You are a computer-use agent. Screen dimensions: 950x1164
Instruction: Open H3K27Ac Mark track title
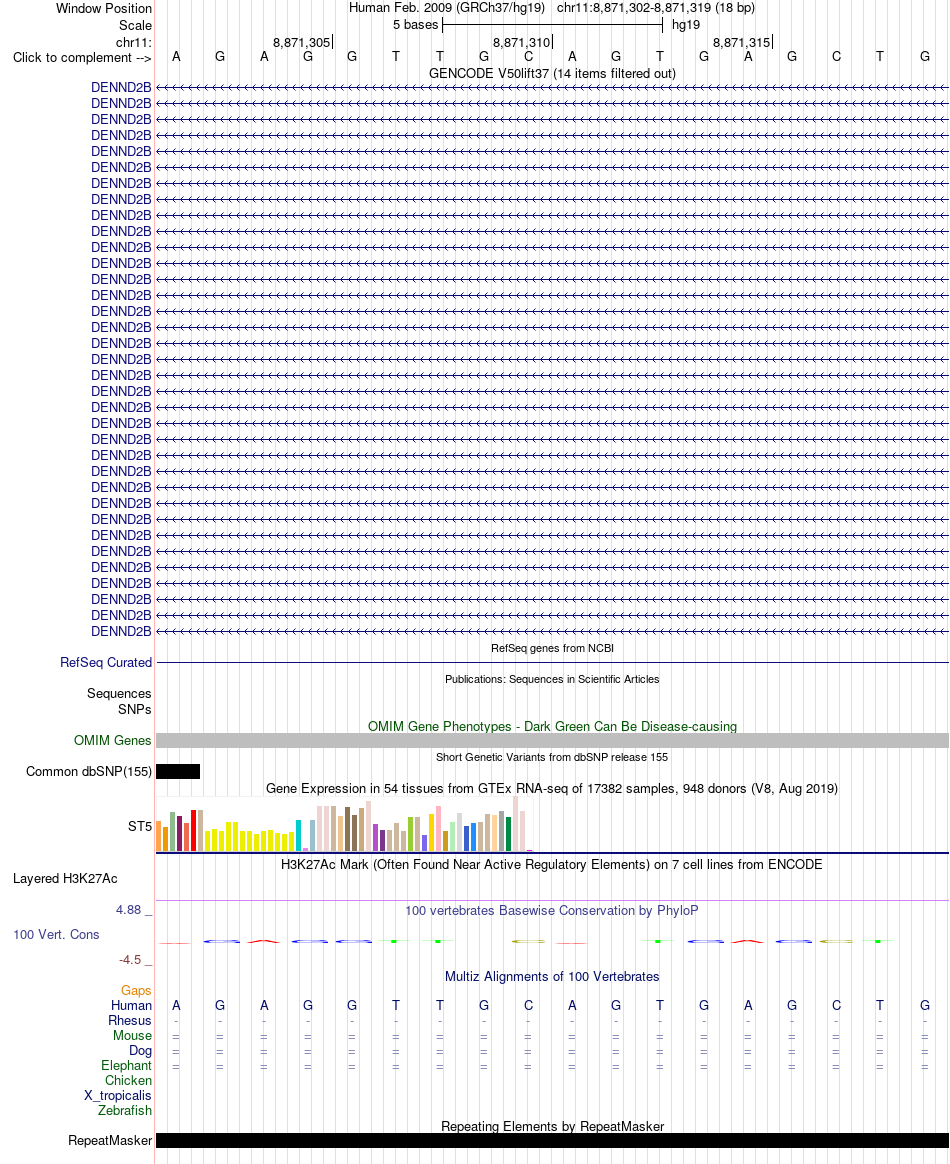pyautogui.click(x=552, y=864)
